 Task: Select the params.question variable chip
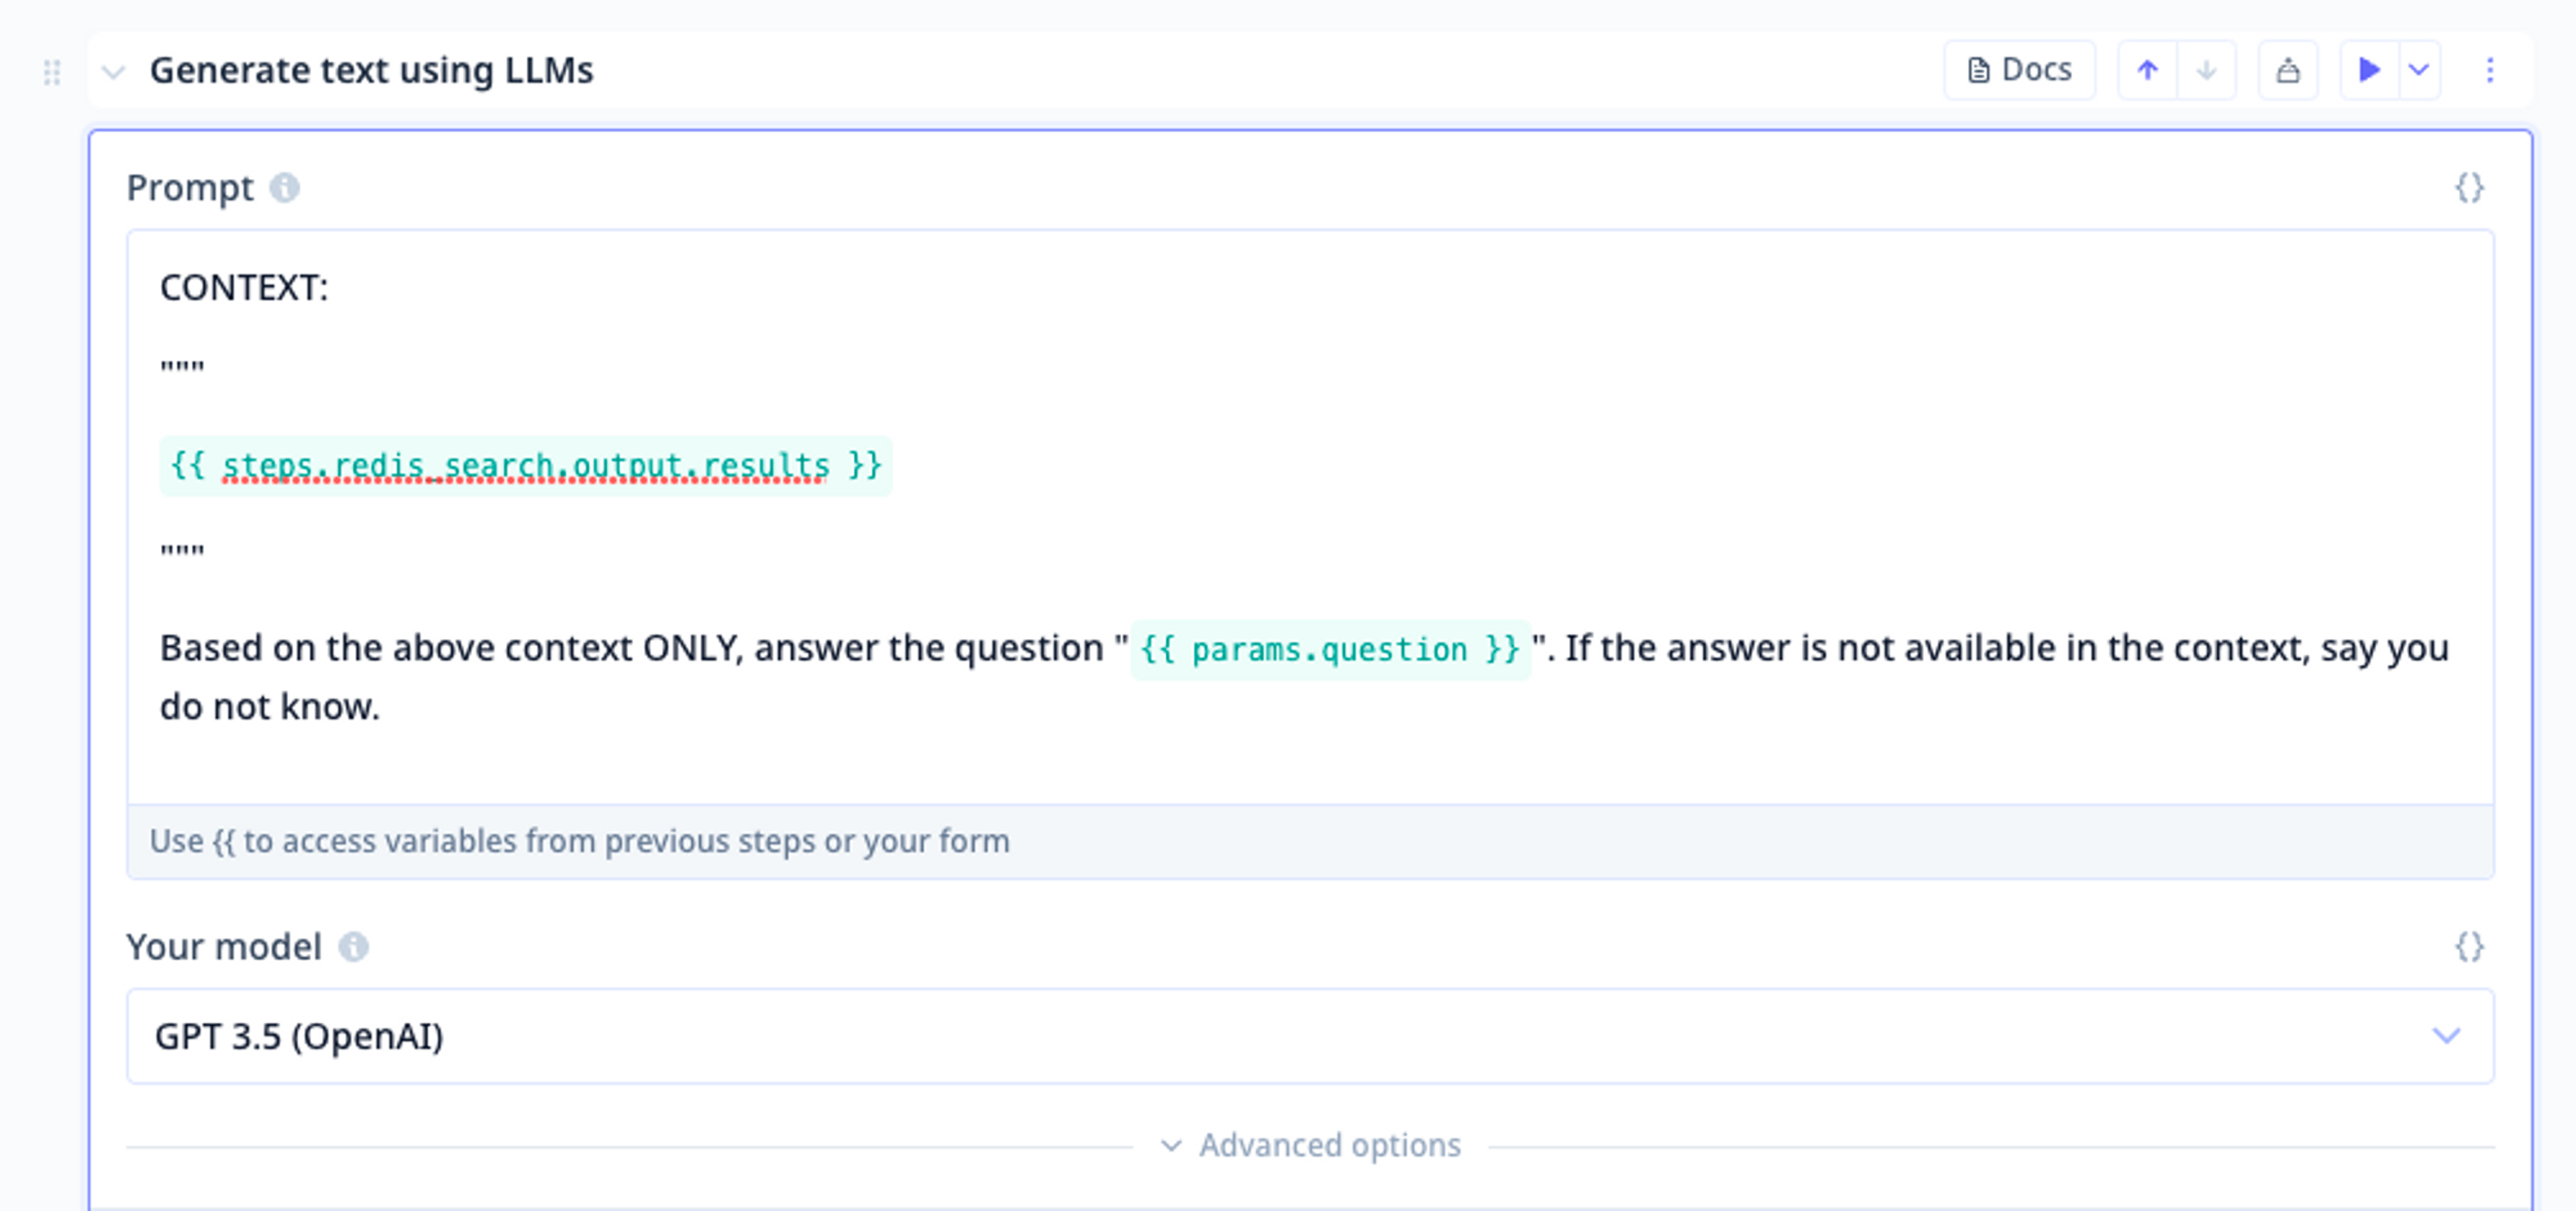point(1329,650)
